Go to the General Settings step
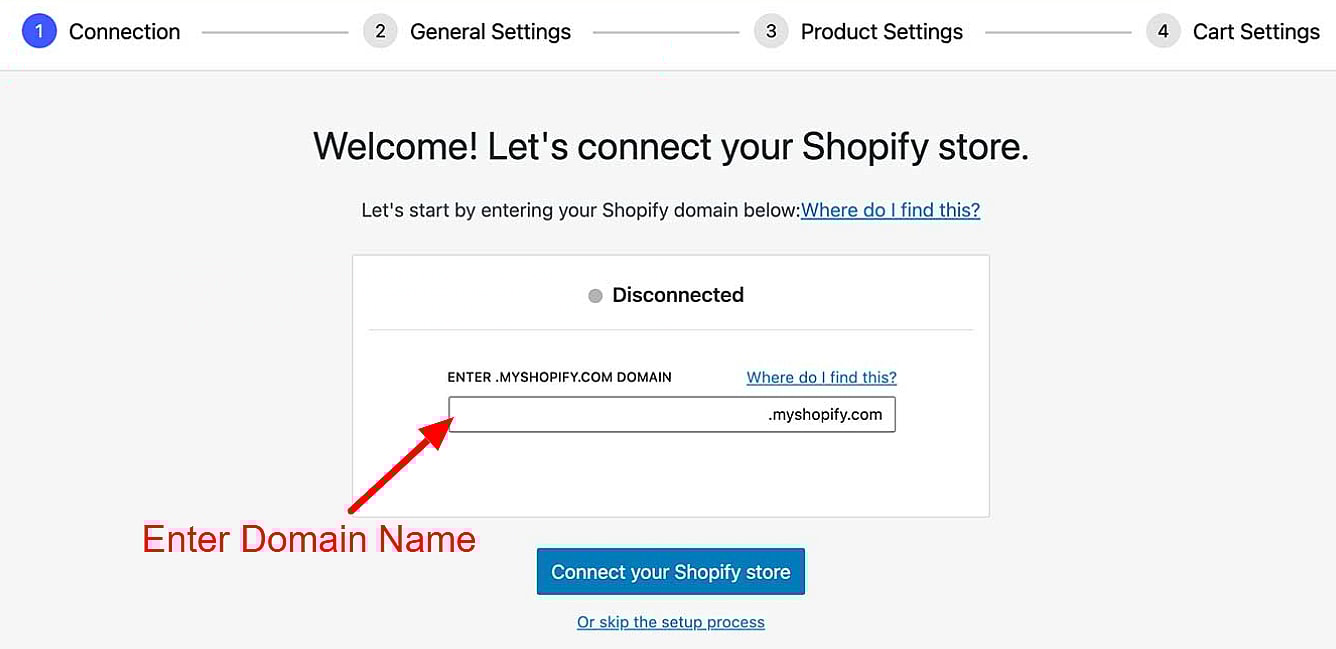This screenshot has height=649, width=1336. pyautogui.click(x=490, y=32)
